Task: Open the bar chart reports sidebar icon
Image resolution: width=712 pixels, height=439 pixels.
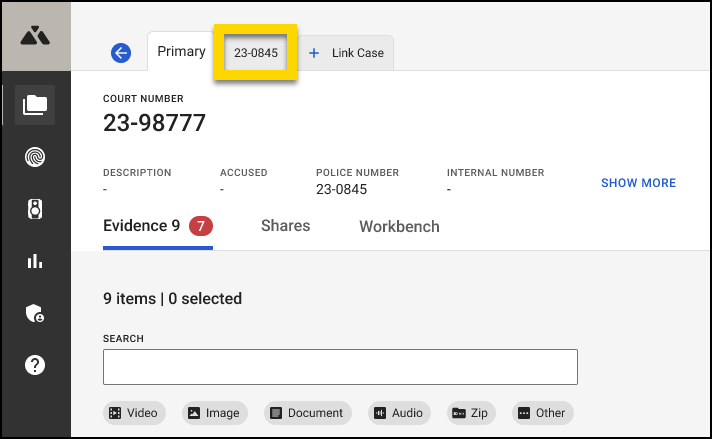Action: 35,261
